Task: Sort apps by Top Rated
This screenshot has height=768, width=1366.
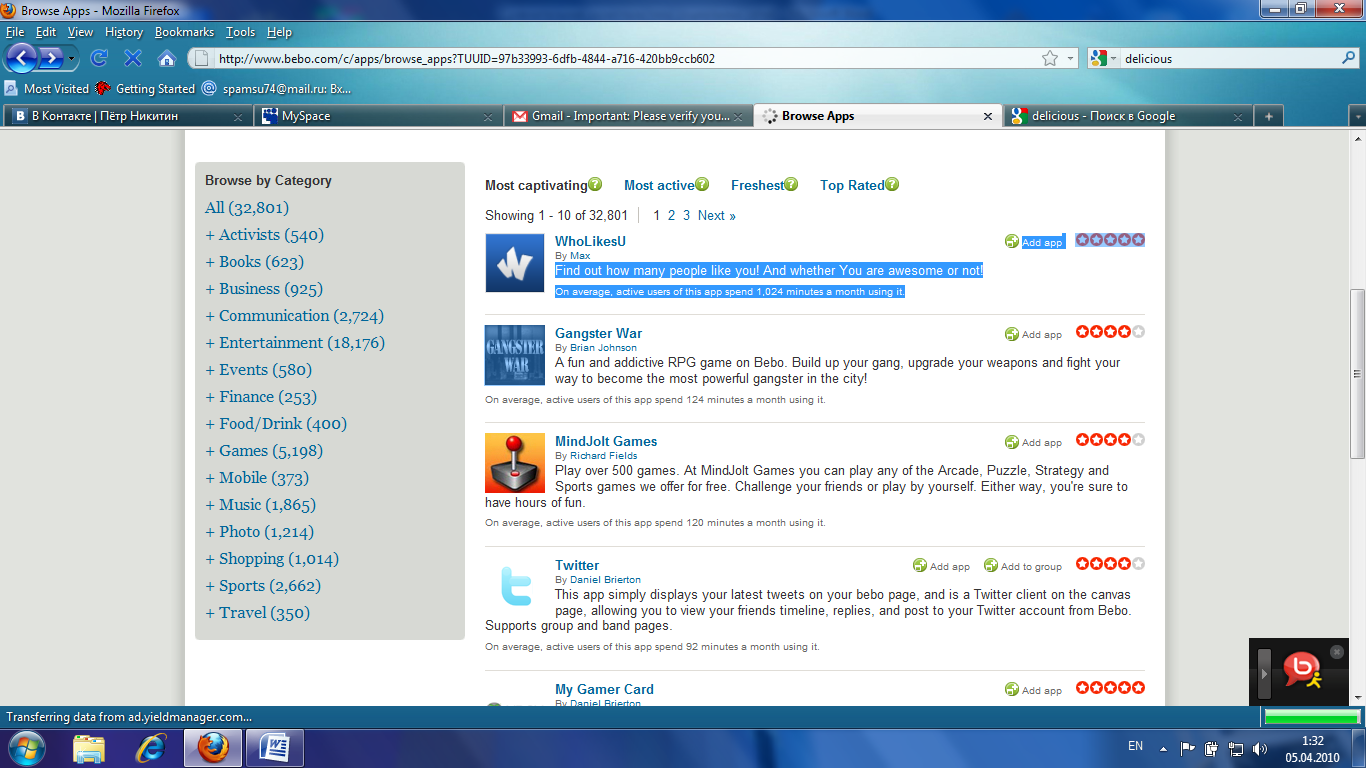Action: [x=852, y=185]
